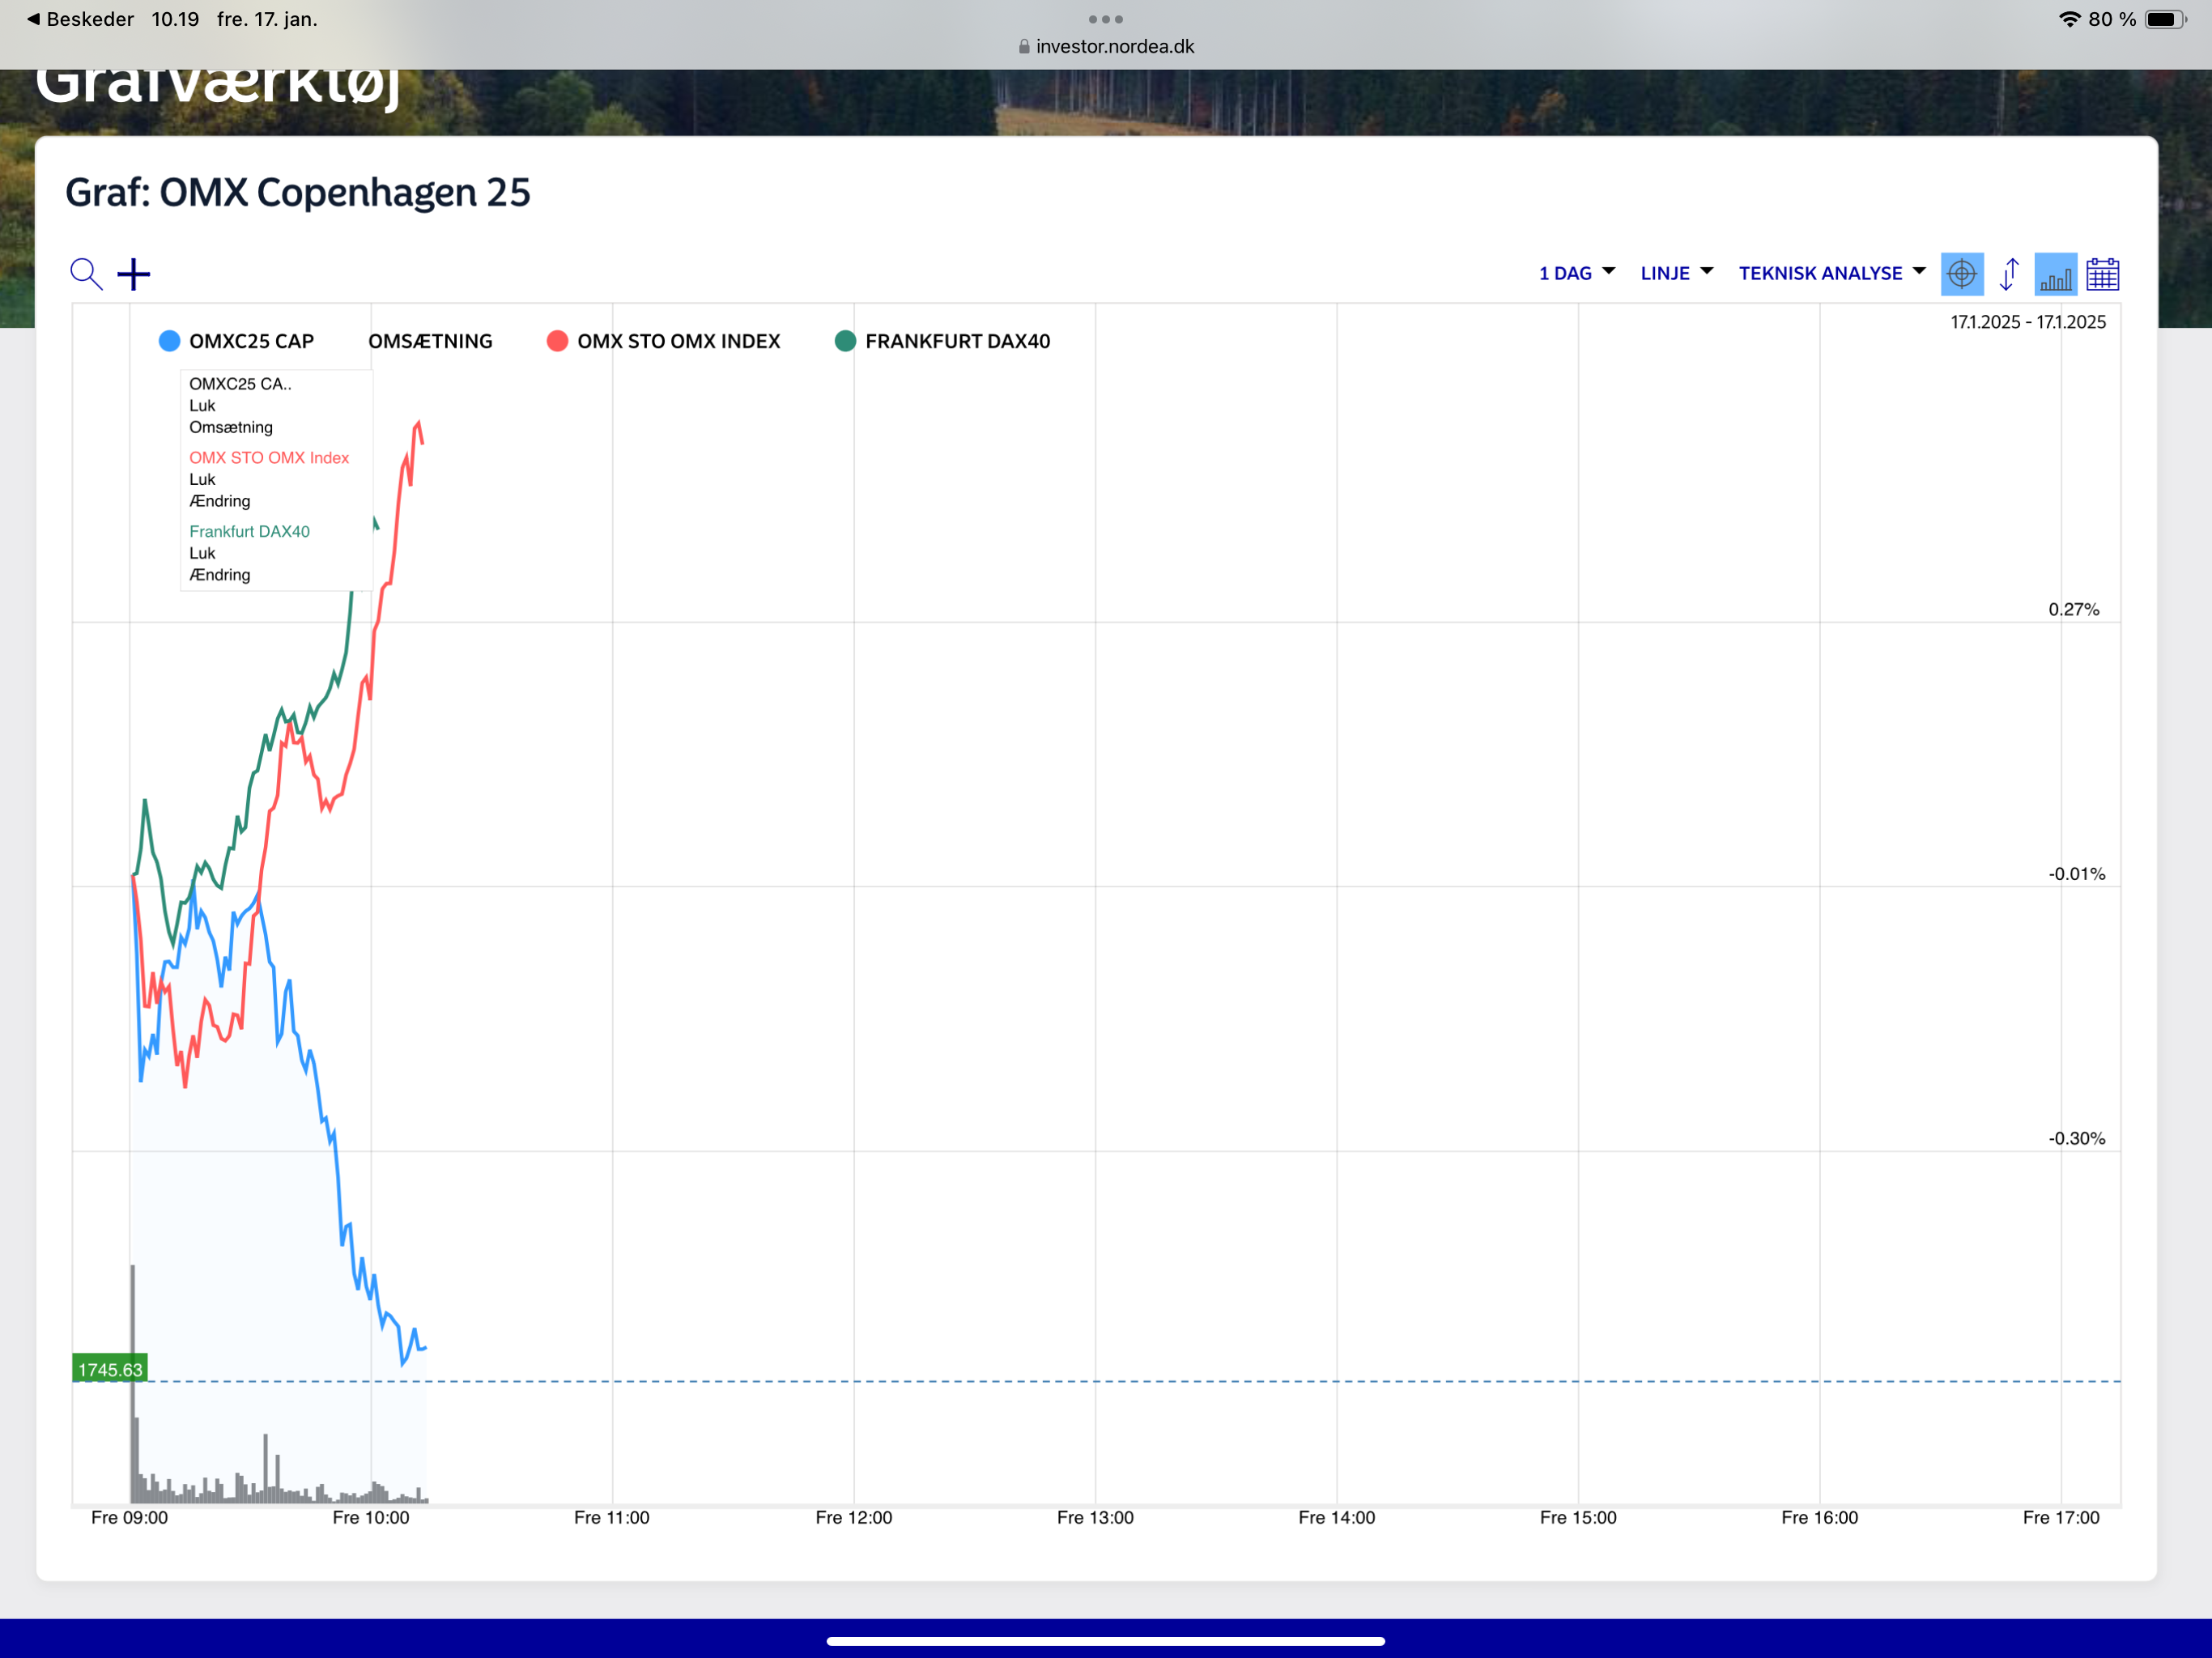This screenshot has width=2212, height=1658.
Task: Click the Fre 10:00 axis label
Action: point(371,1517)
